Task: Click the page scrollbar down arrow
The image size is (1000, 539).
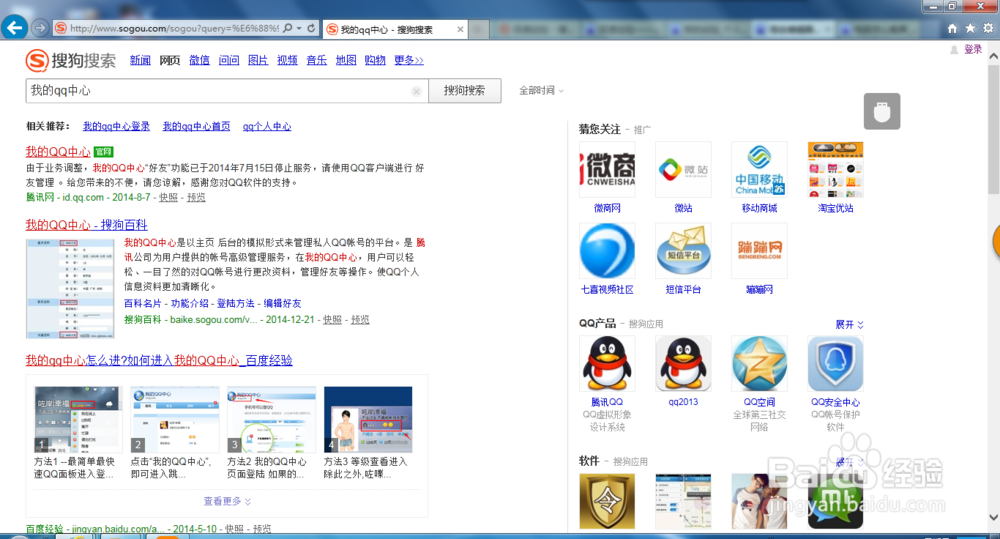Action: tap(994, 518)
